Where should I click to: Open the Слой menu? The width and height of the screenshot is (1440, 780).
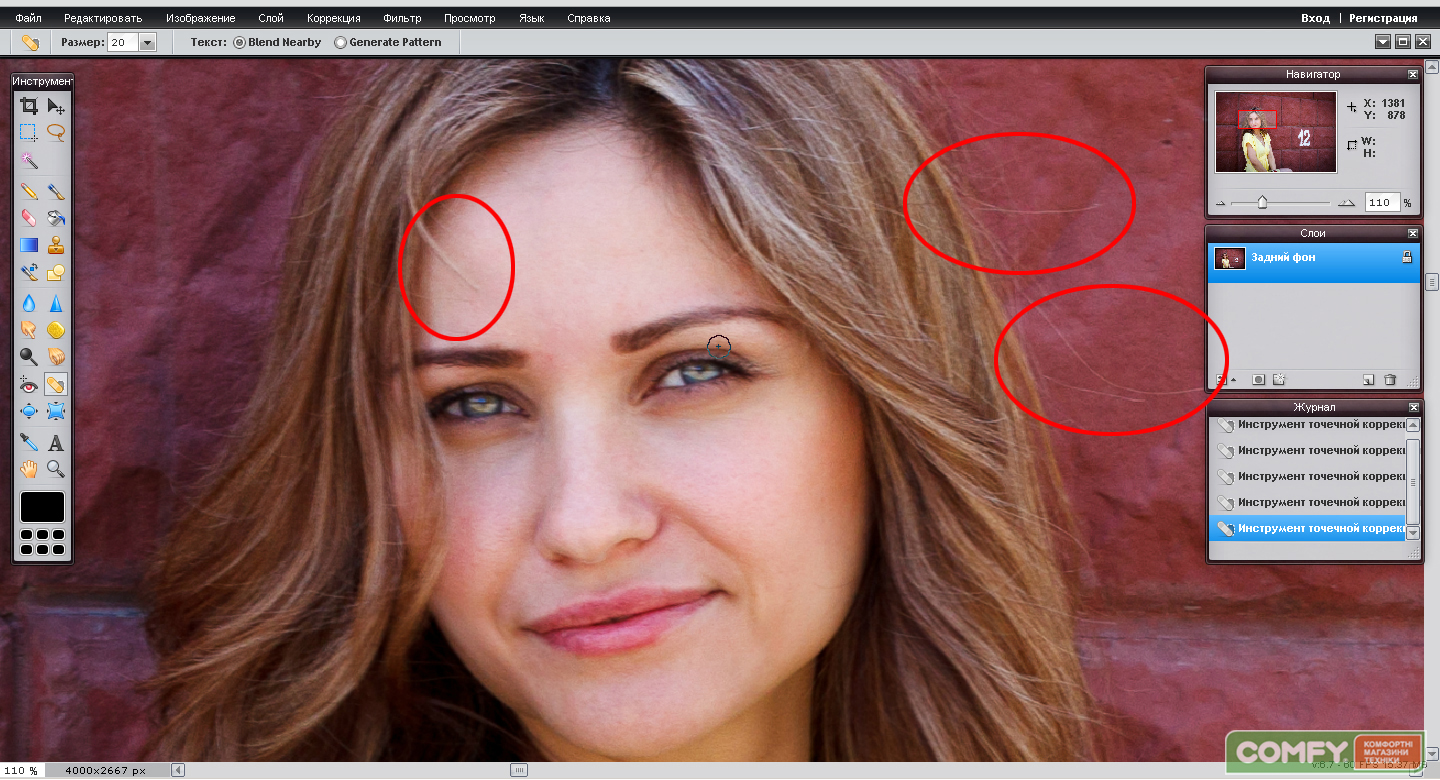[x=271, y=18]
